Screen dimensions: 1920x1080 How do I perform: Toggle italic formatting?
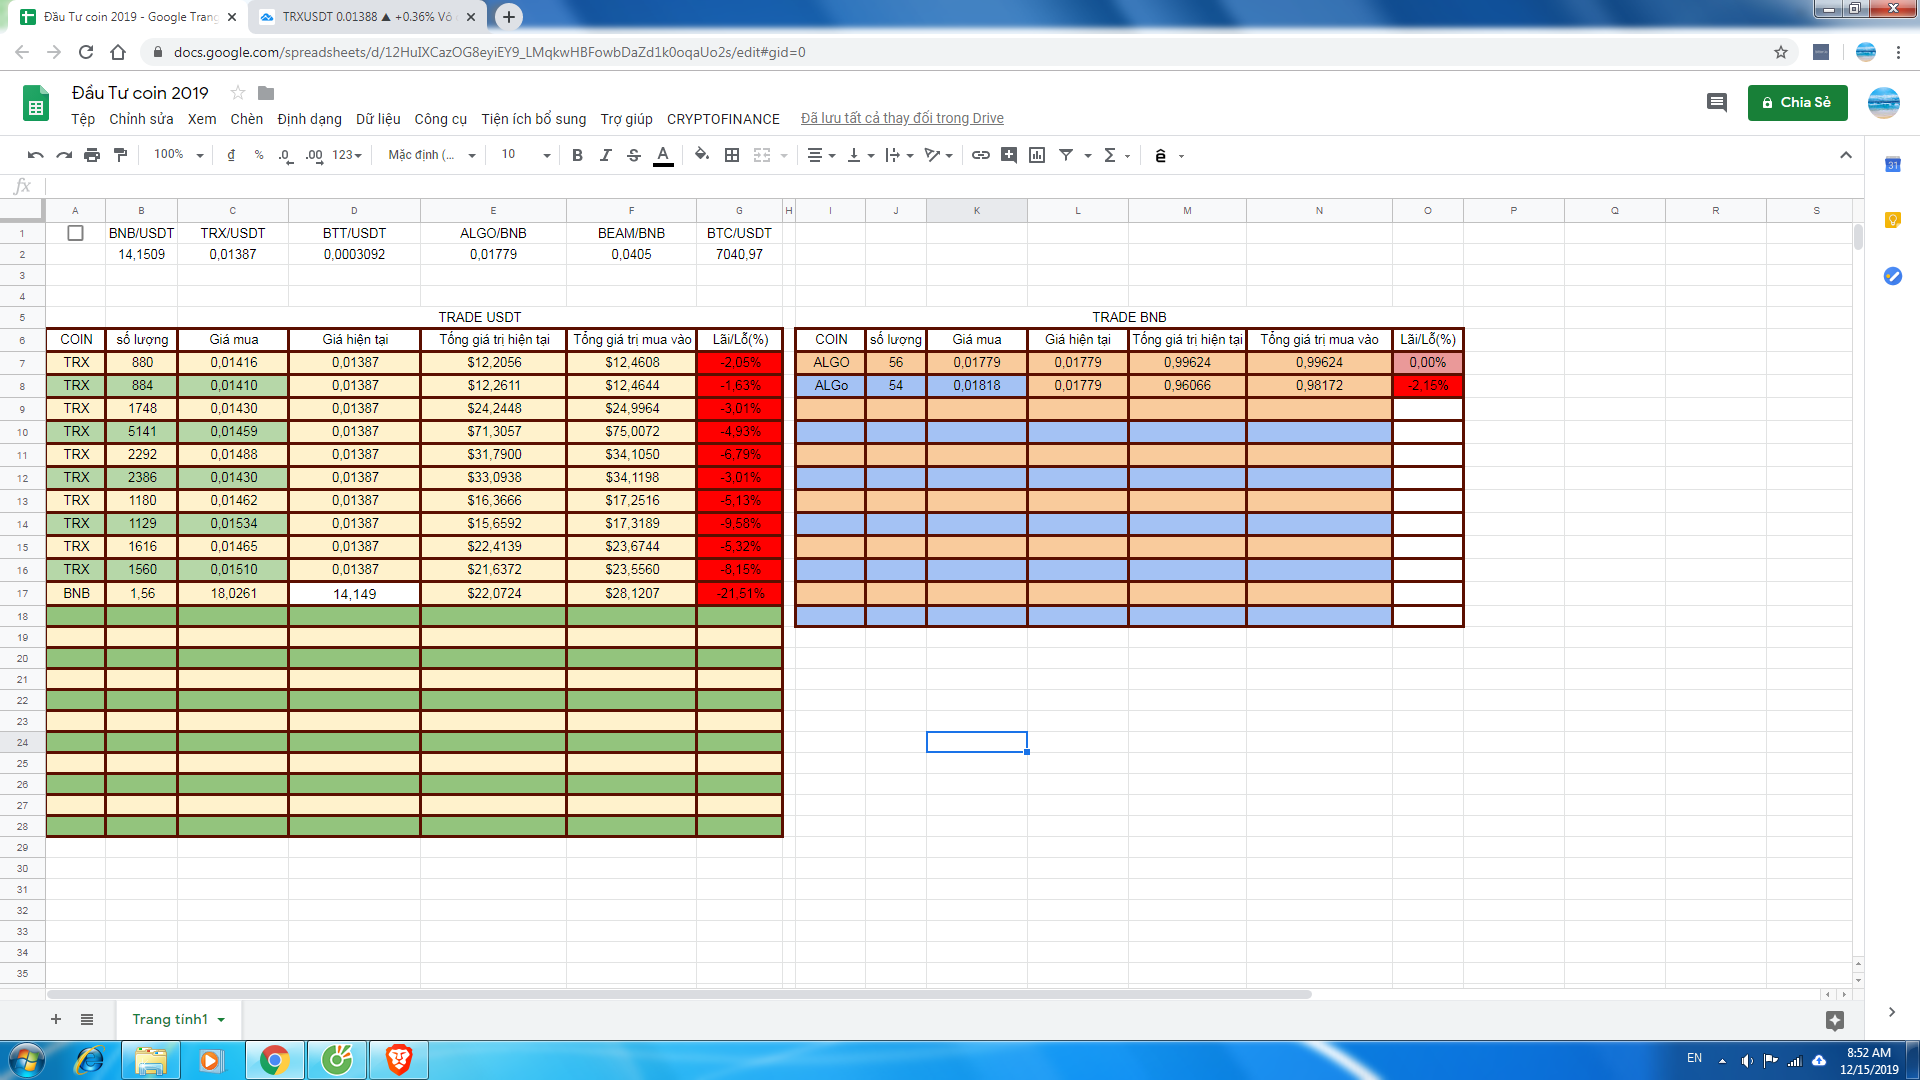pos(605,155)
